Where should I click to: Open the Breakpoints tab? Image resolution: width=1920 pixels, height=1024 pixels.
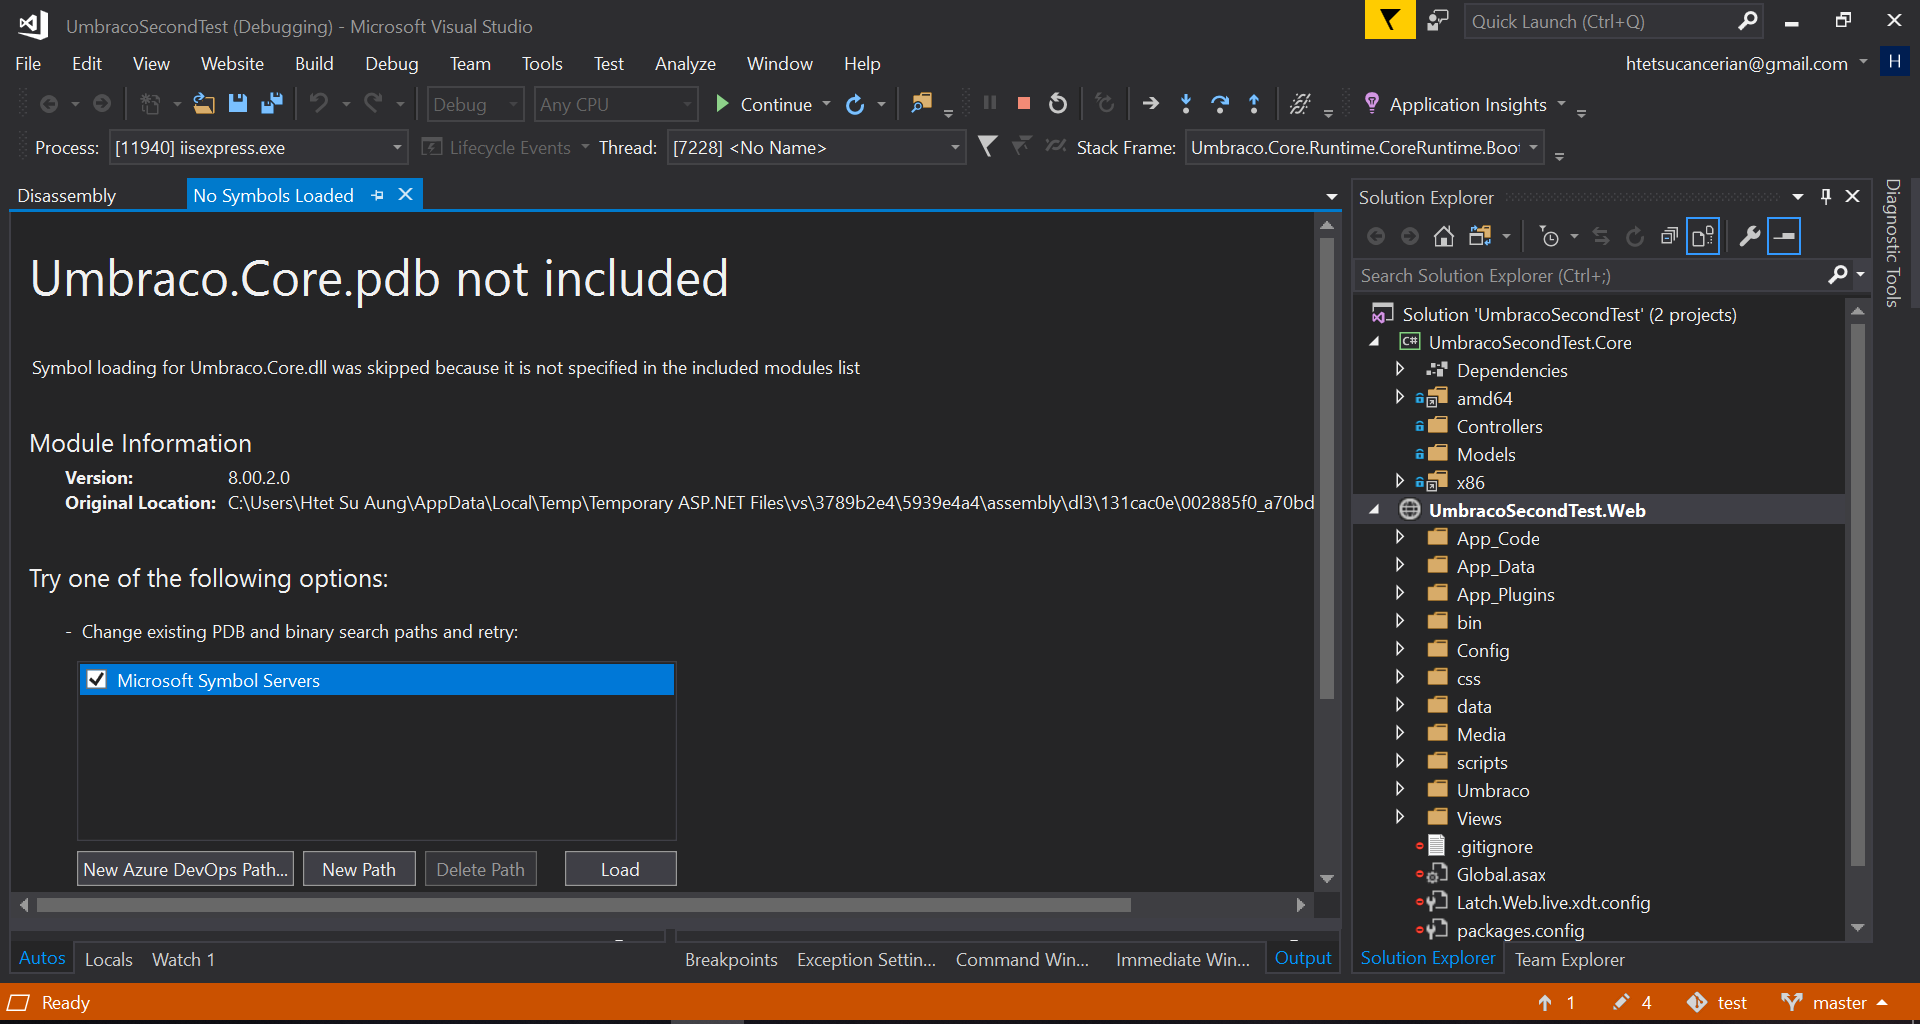pos(731,959)
